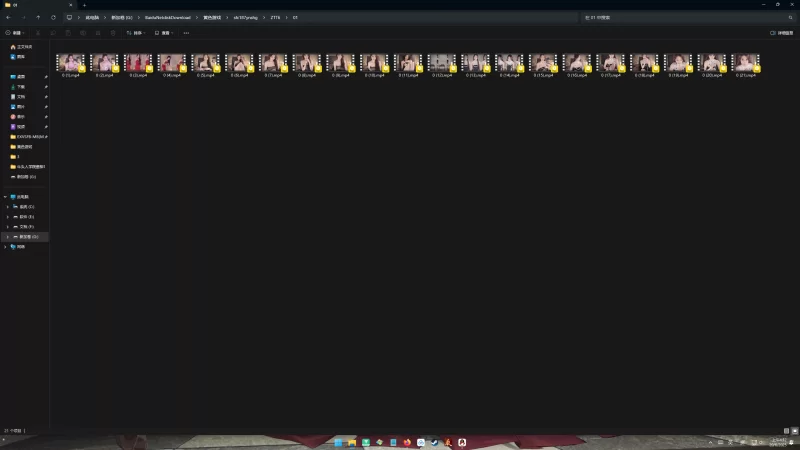Open the Sort dropdown in toolbar
This screenshot has height=450, width=800.
point(136,33)
